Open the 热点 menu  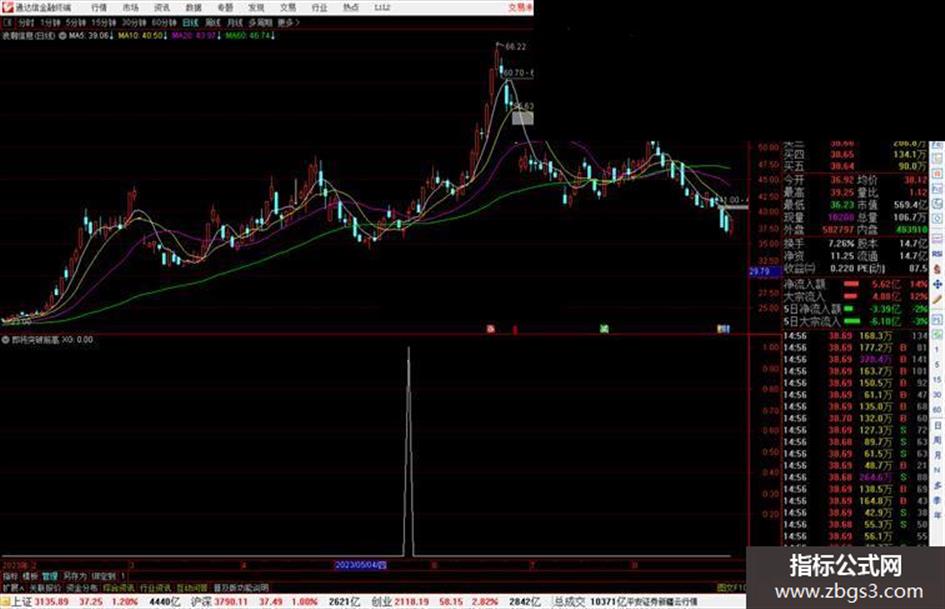(351, 7)
